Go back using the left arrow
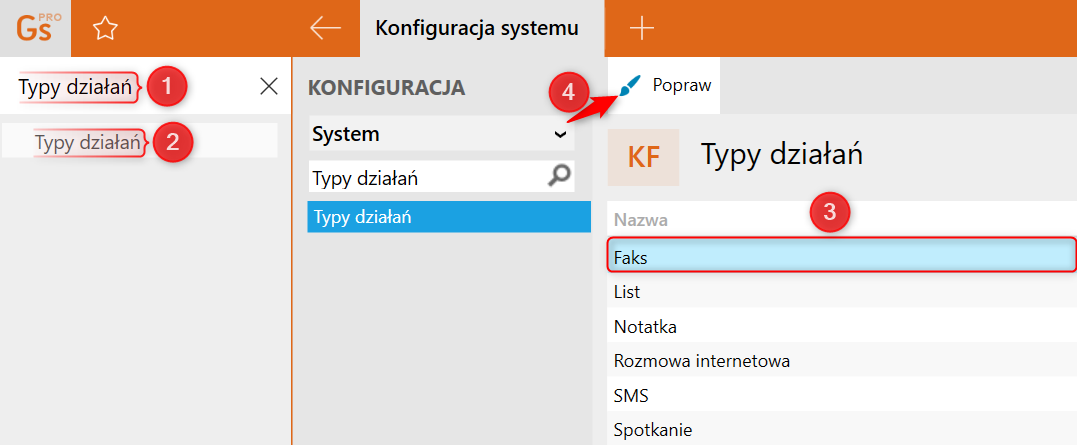 326,28
